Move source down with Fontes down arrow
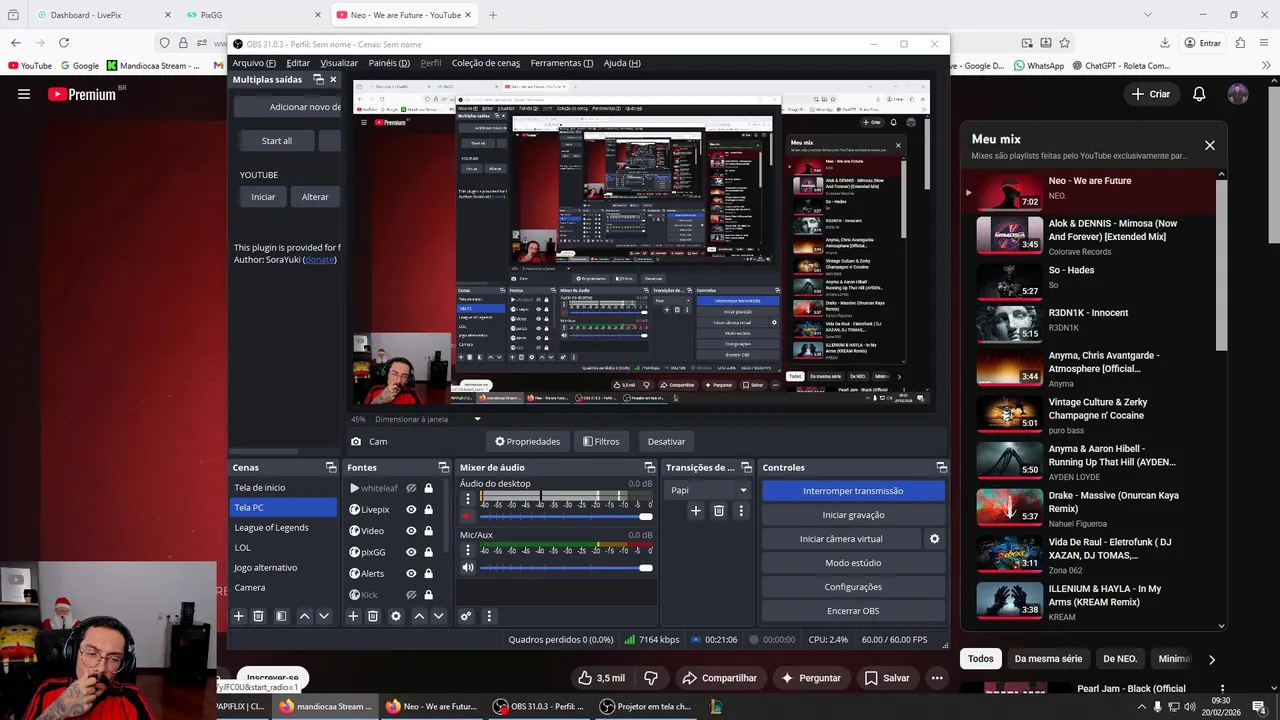This screenshot has width=1280, height=720. point(438,616)
